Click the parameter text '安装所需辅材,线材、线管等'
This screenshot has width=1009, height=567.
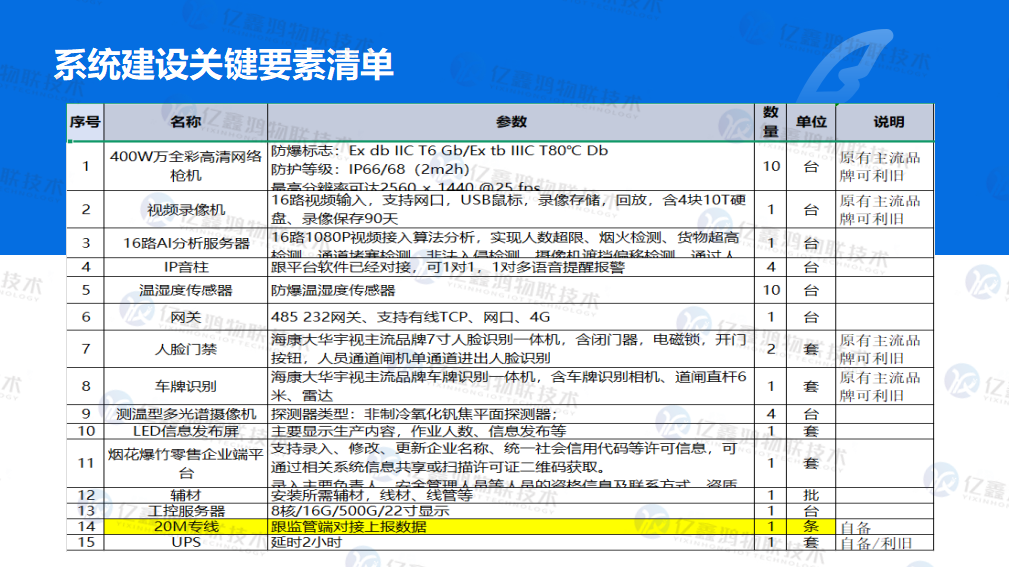coord(371,495)
